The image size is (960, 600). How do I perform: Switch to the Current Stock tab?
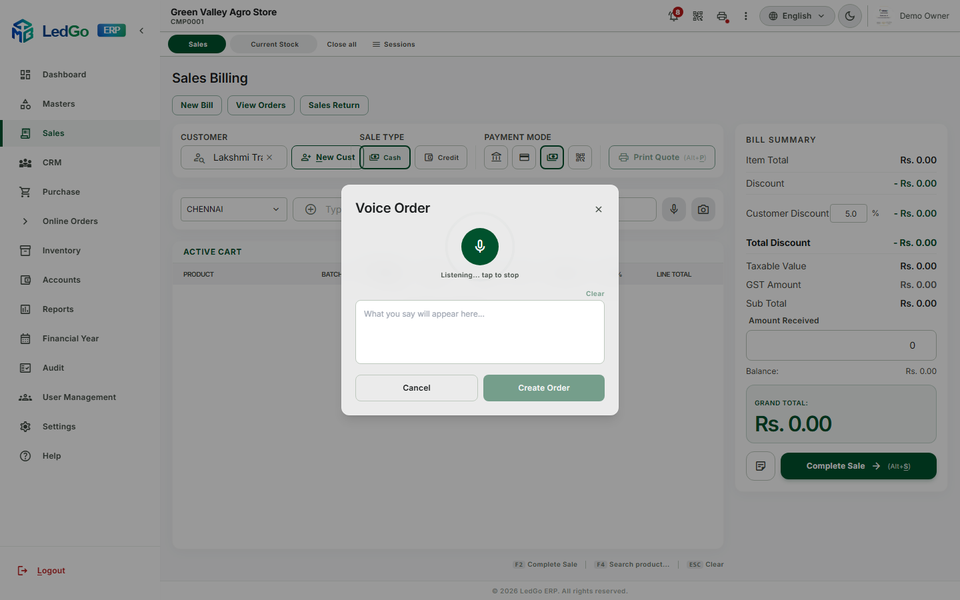pos(274,44)
